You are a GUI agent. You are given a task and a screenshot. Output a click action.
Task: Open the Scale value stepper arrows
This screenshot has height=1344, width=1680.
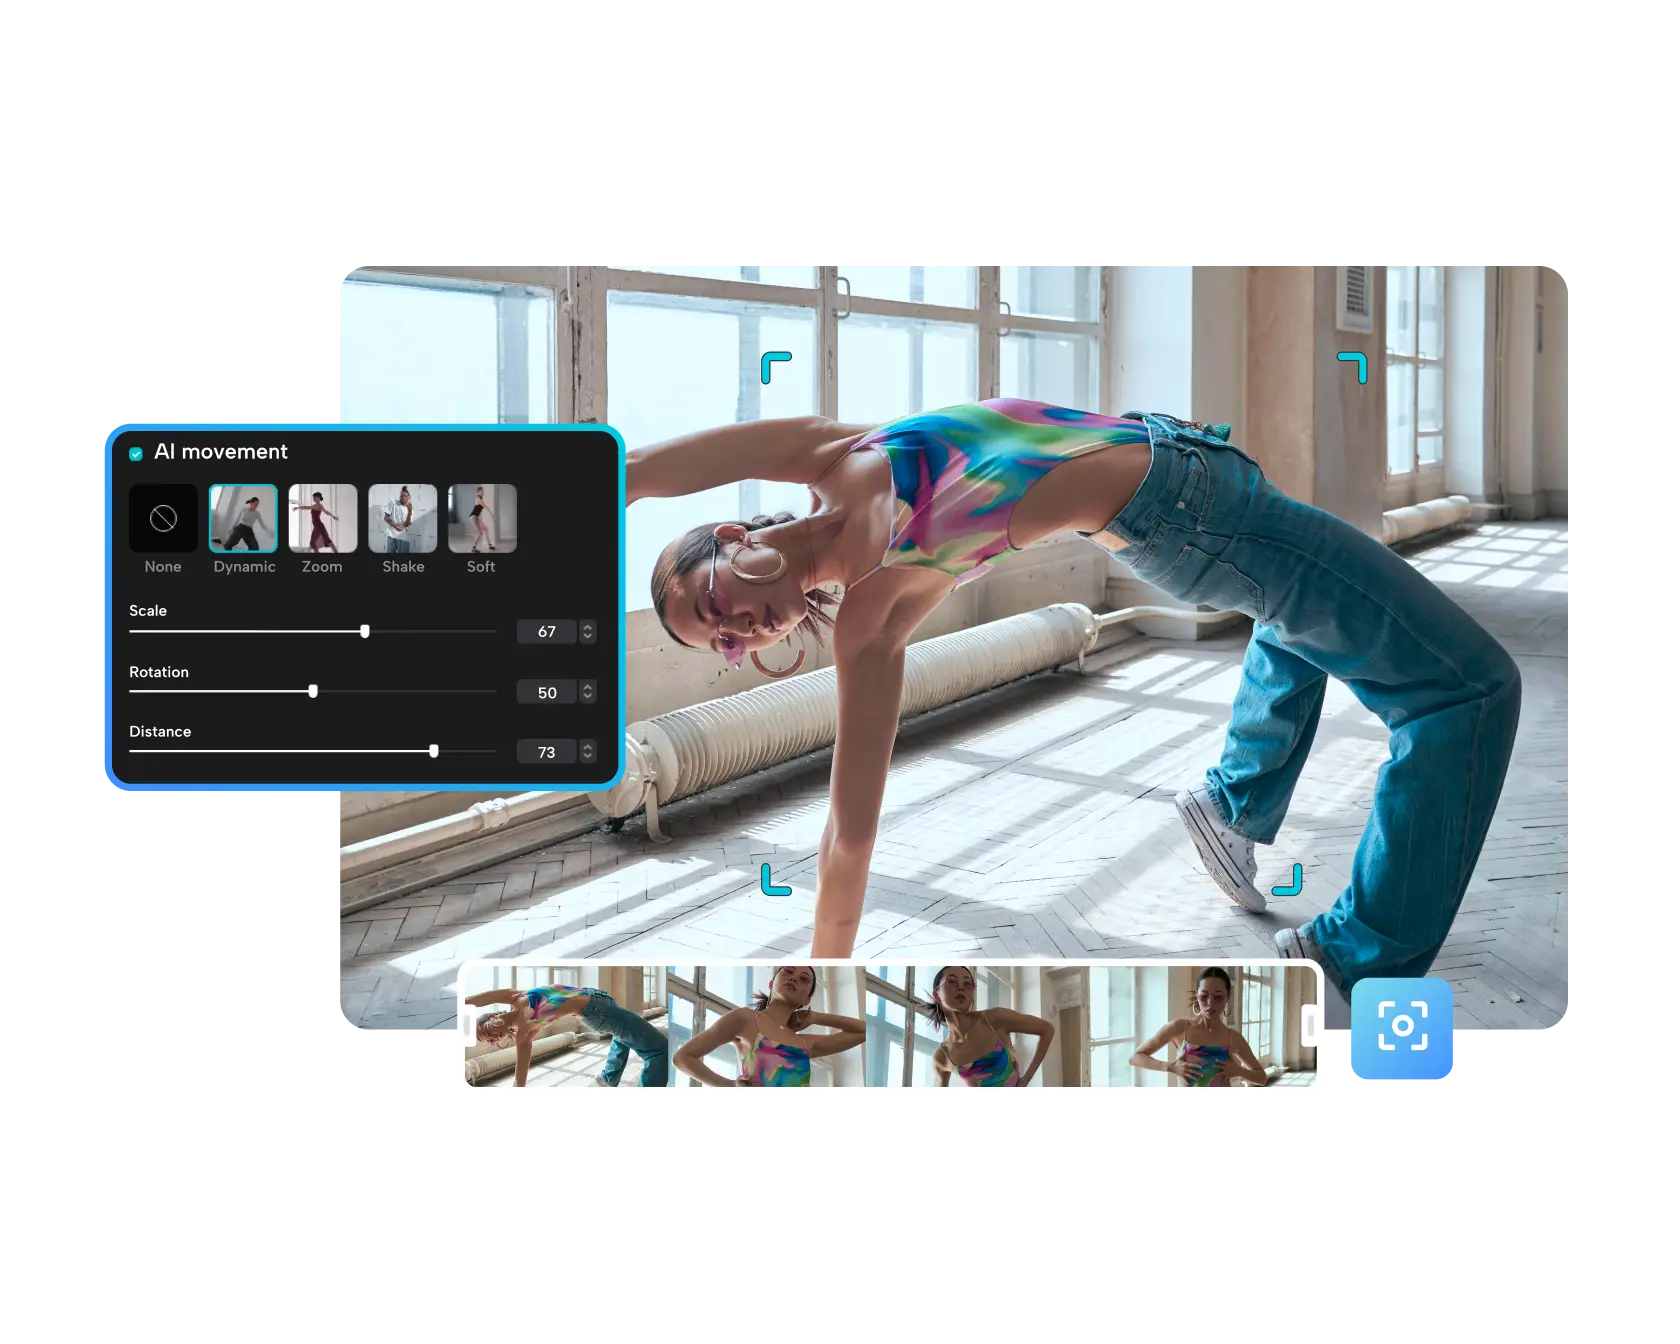pyautogui.click(x=588, y=631)
